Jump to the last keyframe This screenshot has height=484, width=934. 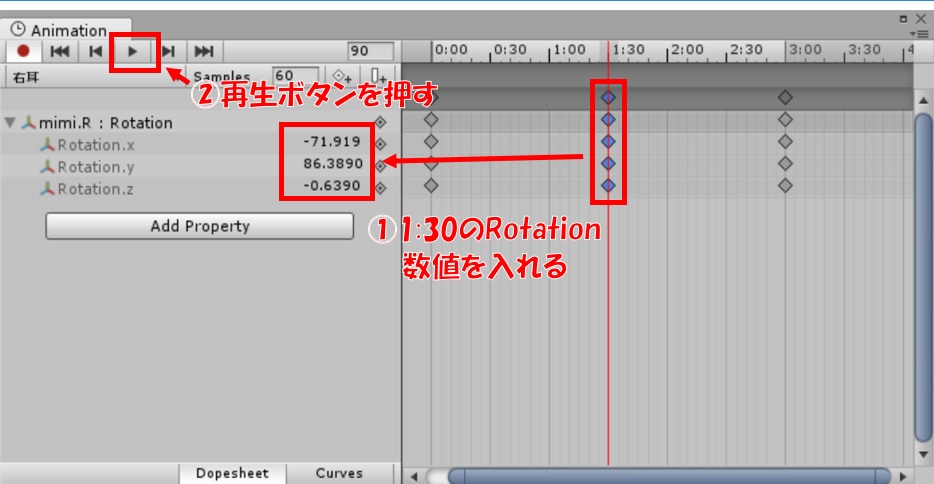coord(204,51)
